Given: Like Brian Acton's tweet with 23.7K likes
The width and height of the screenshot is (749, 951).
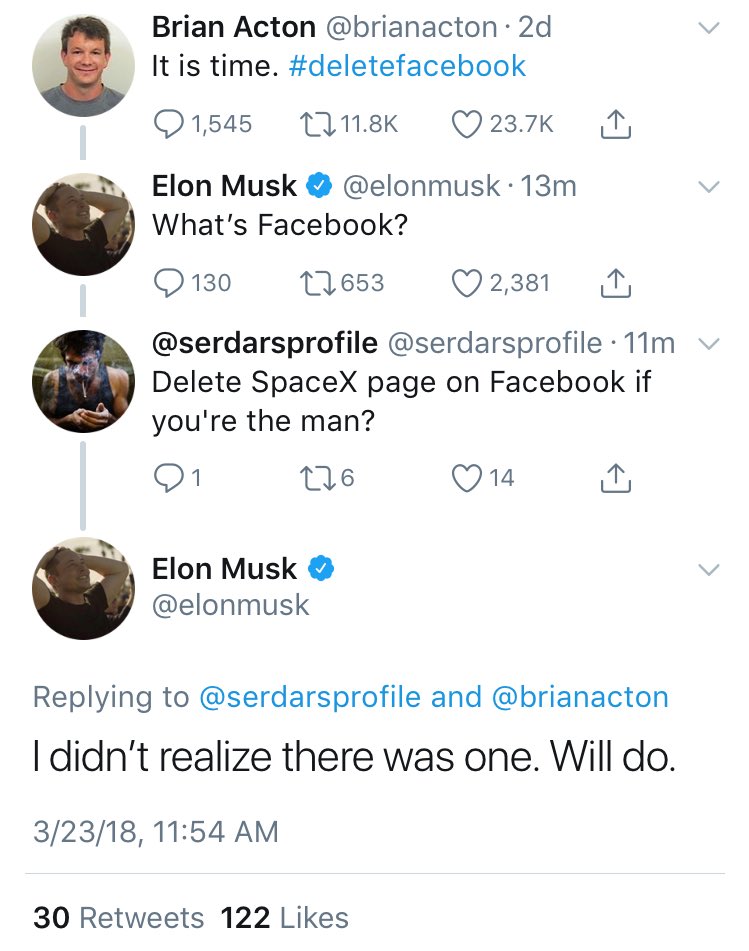Looking at the screenshot, I should pyautogui.click(x=466, y=124).
